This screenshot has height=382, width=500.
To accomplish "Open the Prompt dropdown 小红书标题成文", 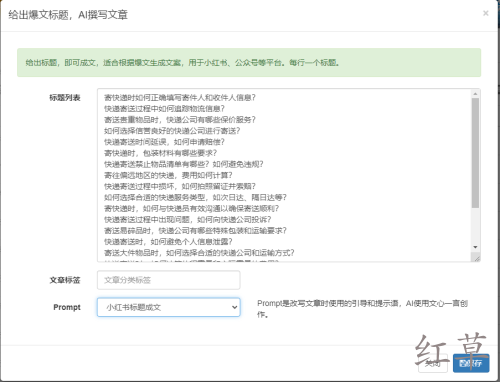I will click(x=169, y=307).
